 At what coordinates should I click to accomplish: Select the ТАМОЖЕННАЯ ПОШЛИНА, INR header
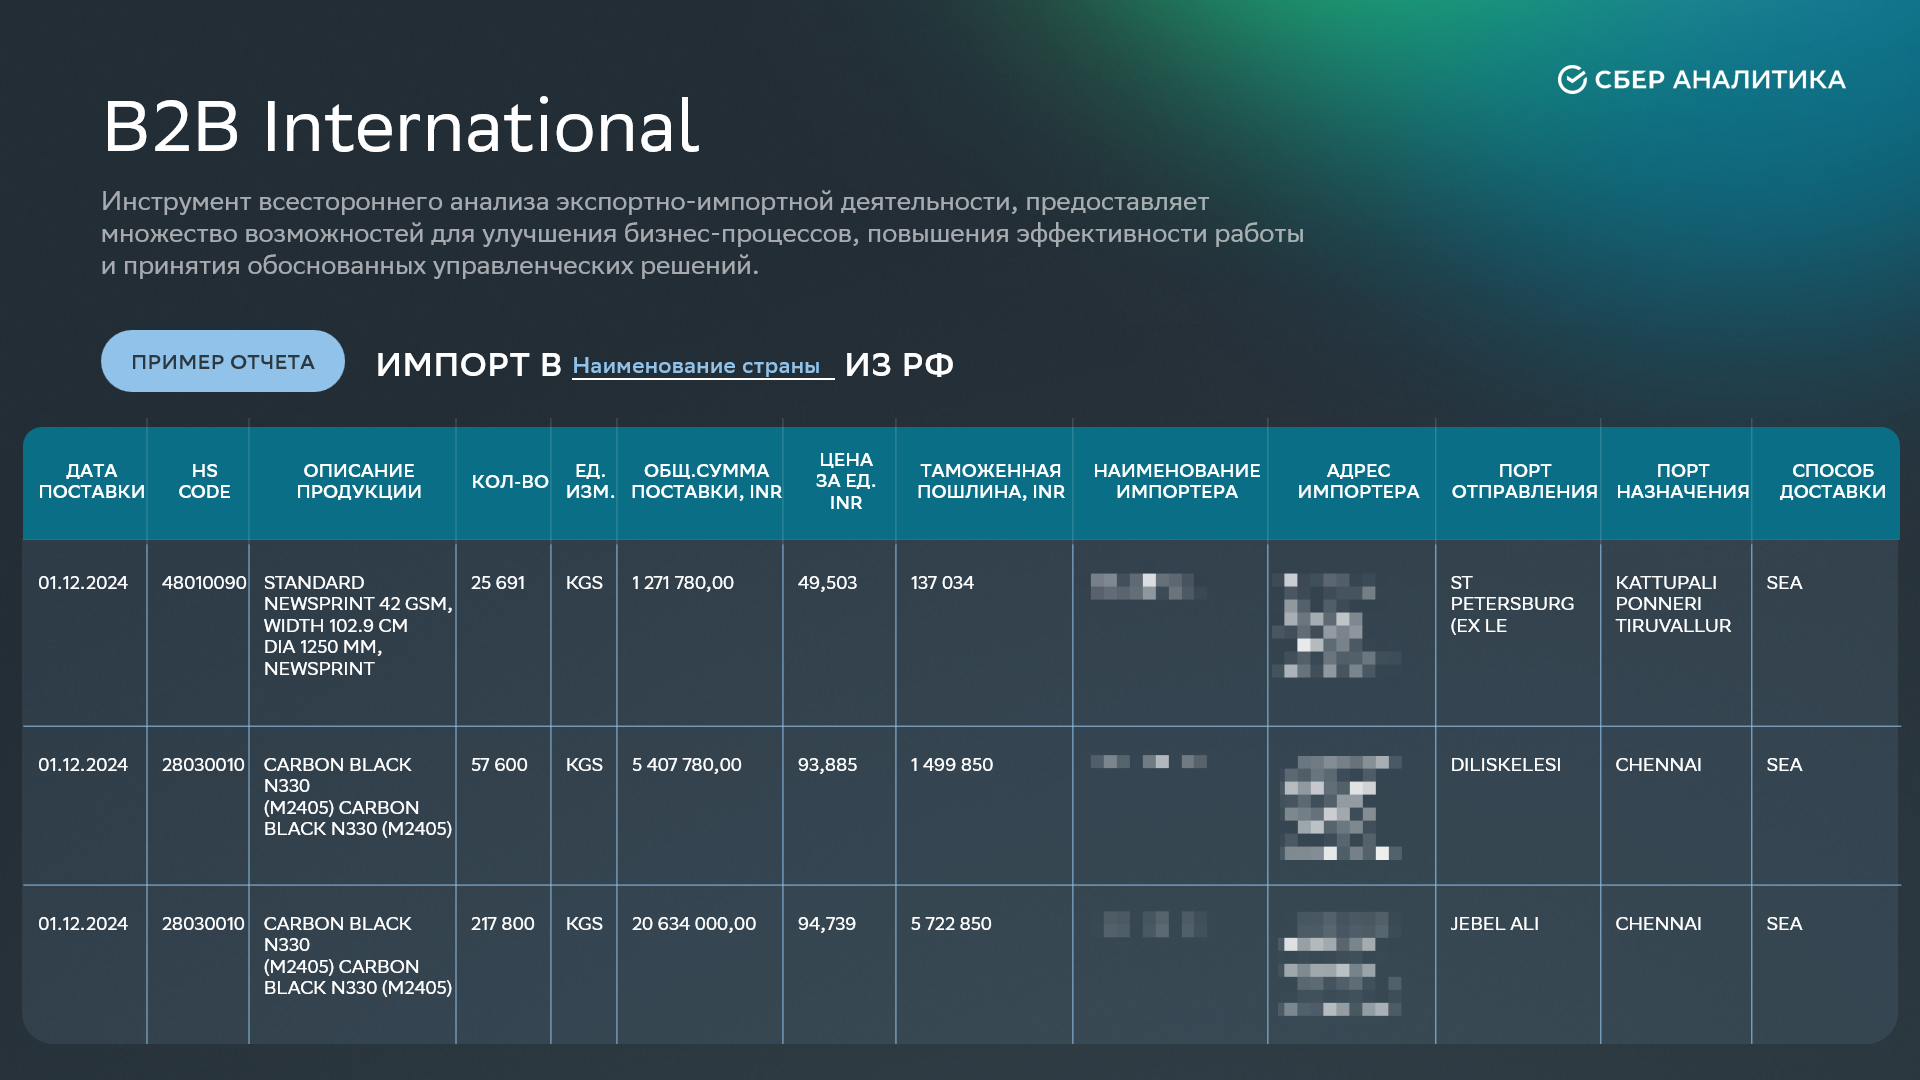click(990, 481)
